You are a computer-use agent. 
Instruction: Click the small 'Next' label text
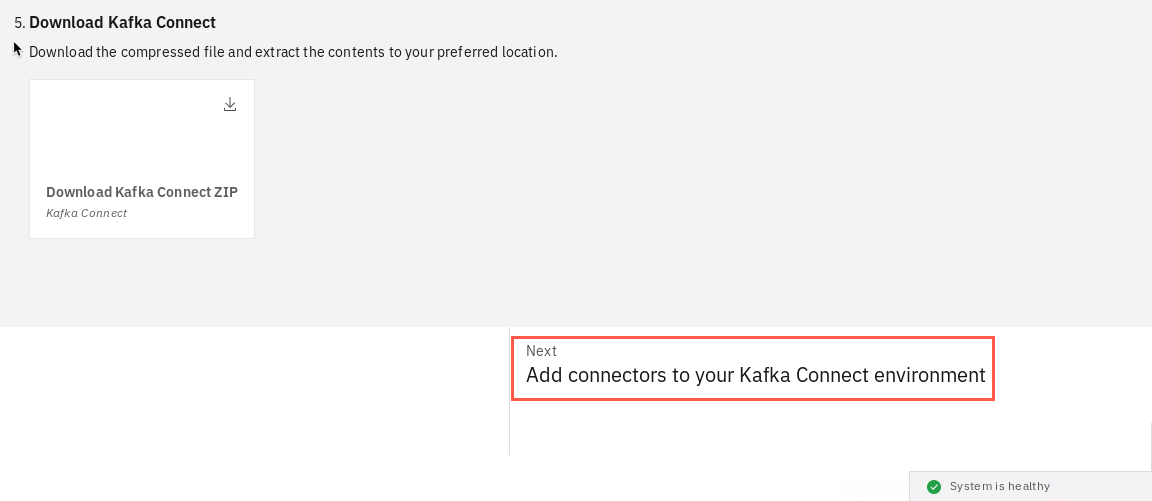541,351
